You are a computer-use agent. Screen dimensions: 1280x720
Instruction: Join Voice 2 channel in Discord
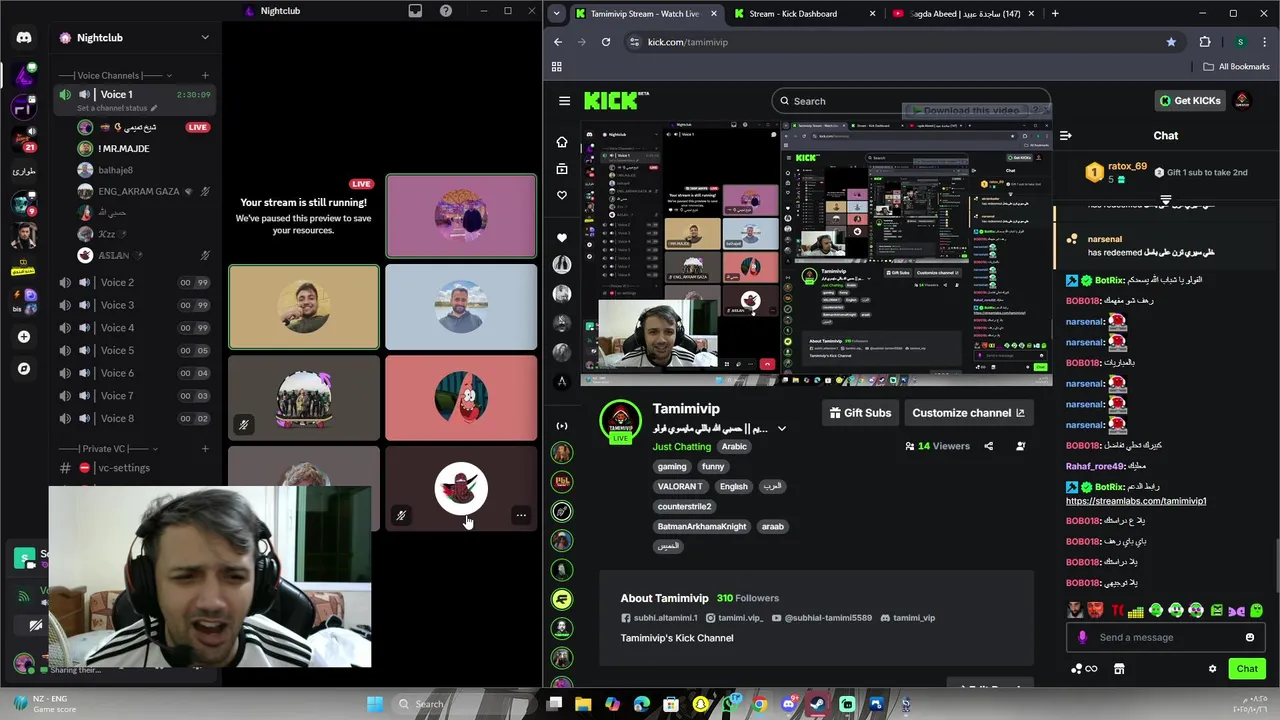pyautogui.click(x=135, y=283)
